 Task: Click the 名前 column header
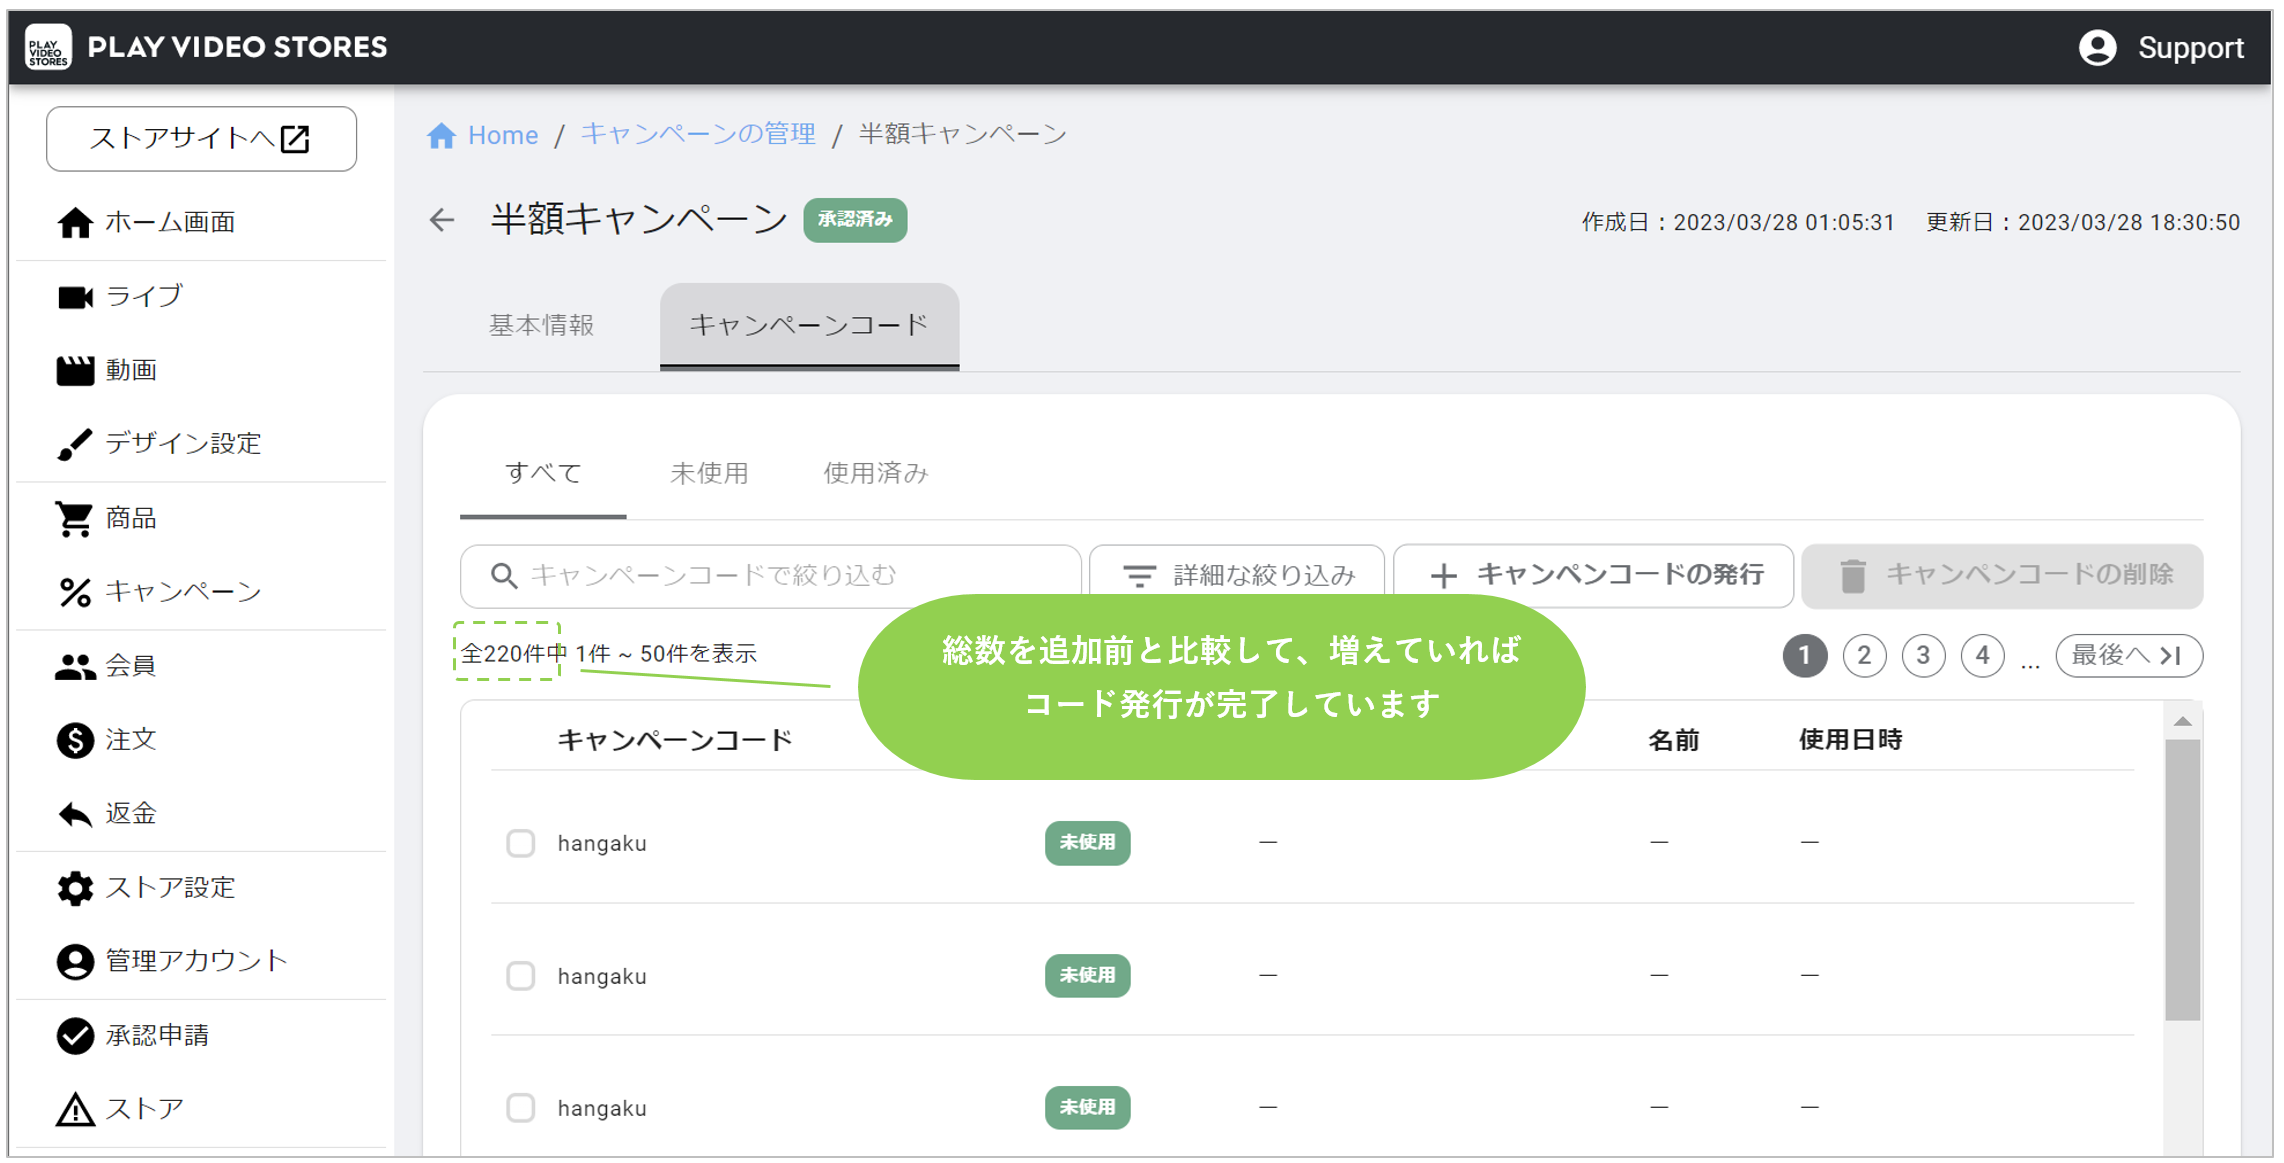click(1674, 740)
